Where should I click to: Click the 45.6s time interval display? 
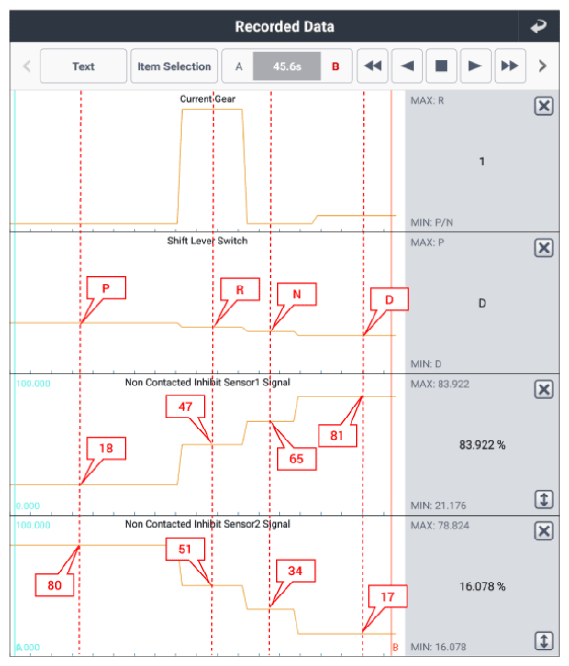point(287,66)
